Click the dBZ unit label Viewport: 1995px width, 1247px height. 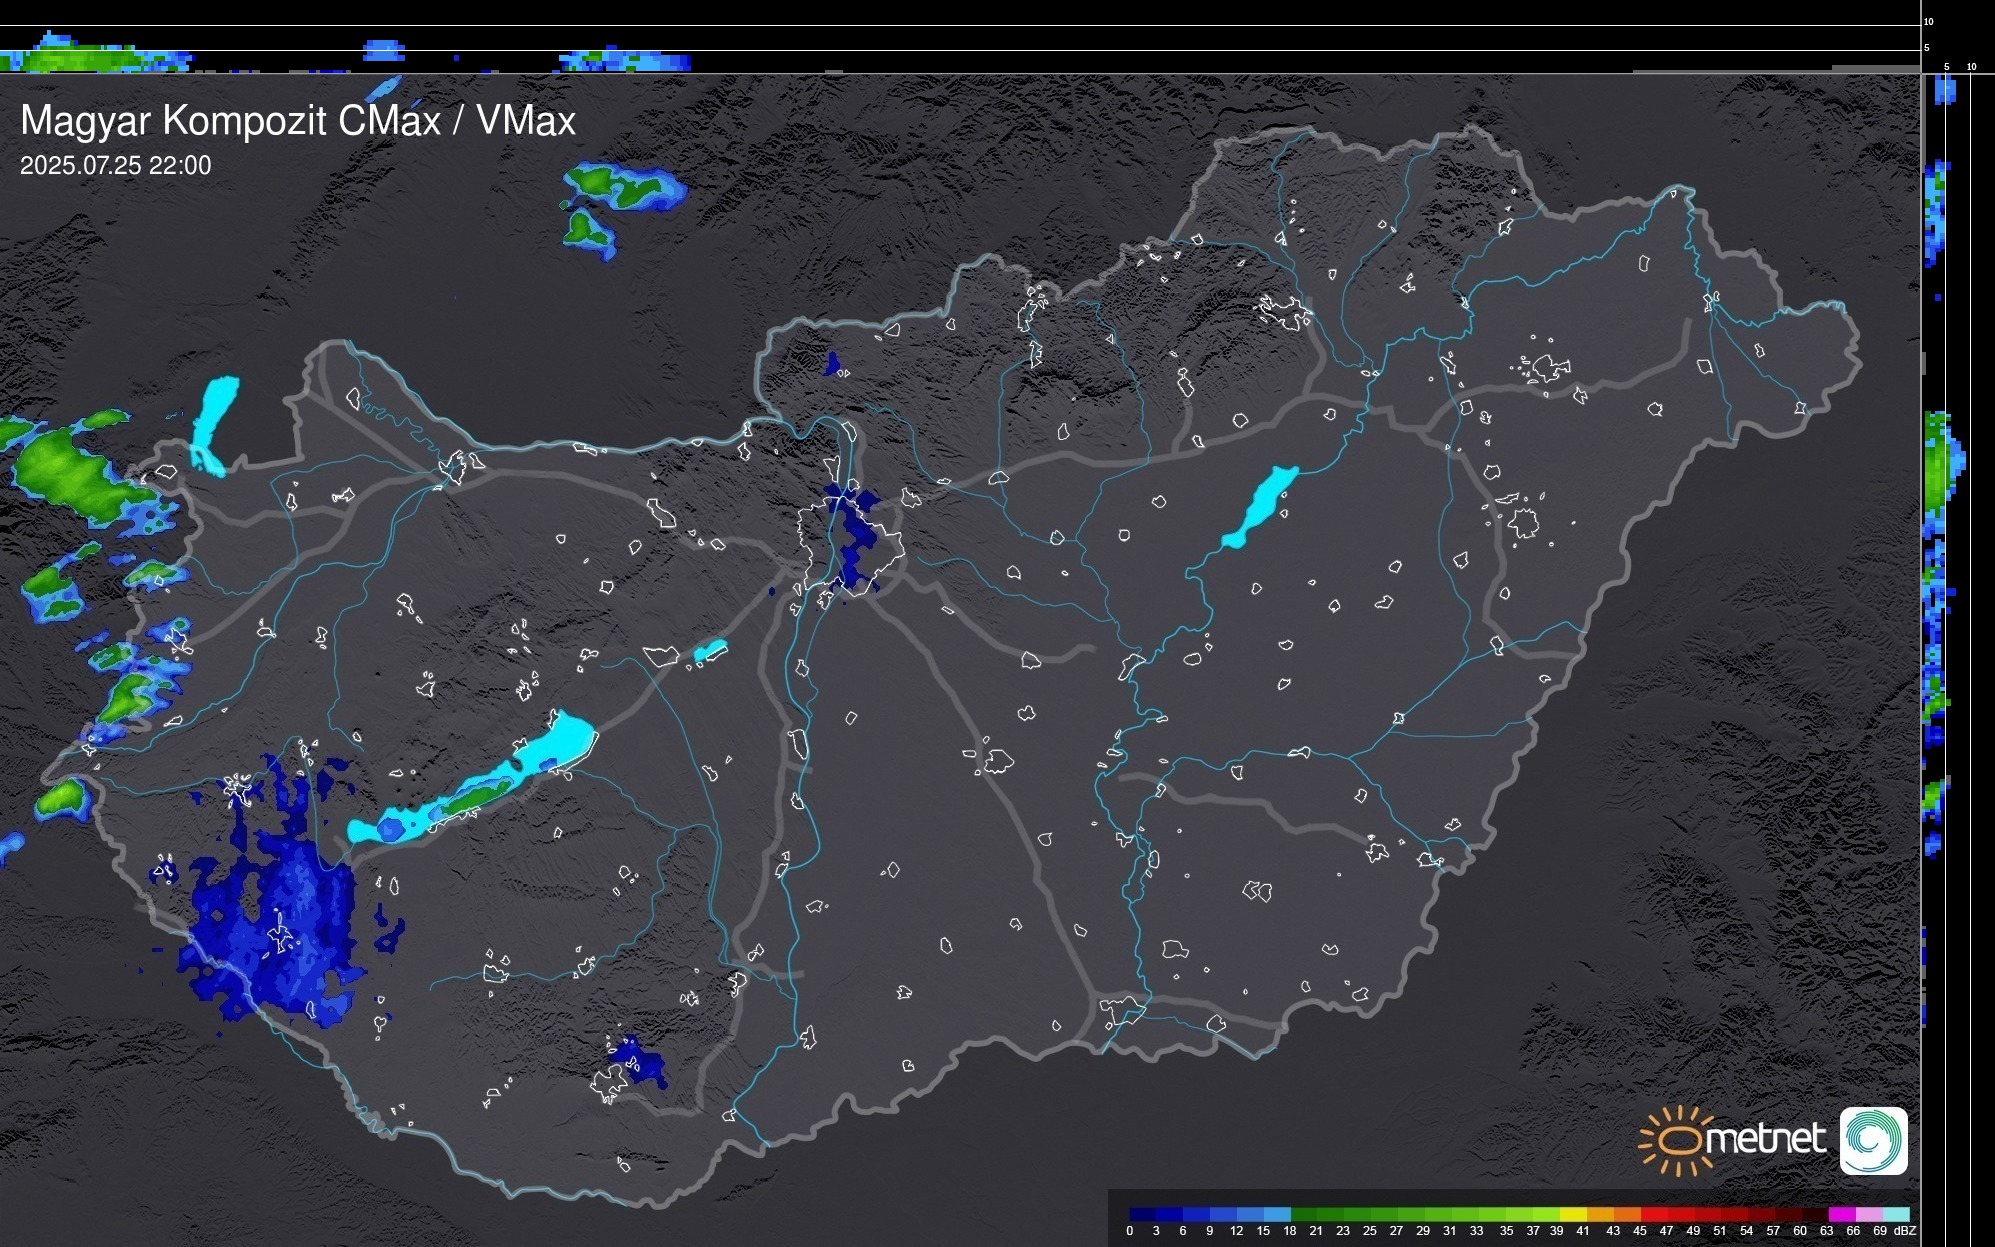tap(1905, 1231)
